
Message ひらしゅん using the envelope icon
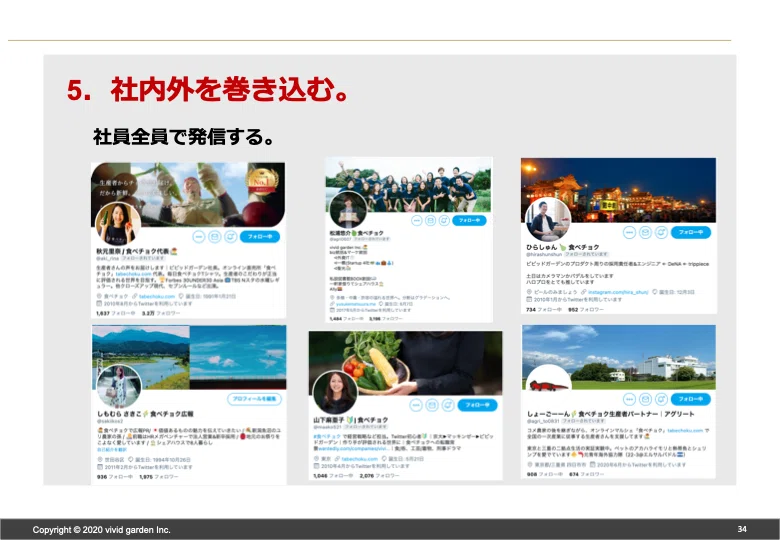(645, 232)
